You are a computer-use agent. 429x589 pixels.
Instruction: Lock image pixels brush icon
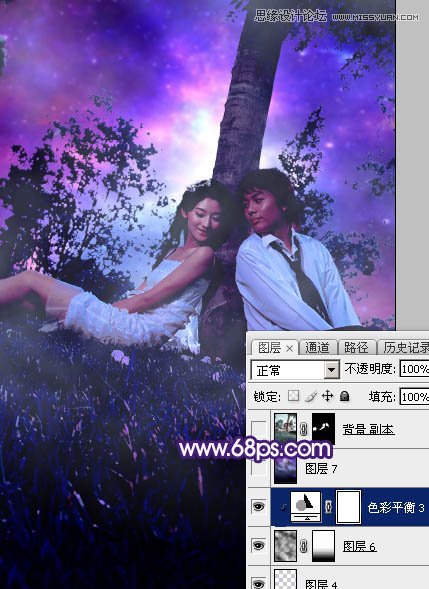[311, 396]
